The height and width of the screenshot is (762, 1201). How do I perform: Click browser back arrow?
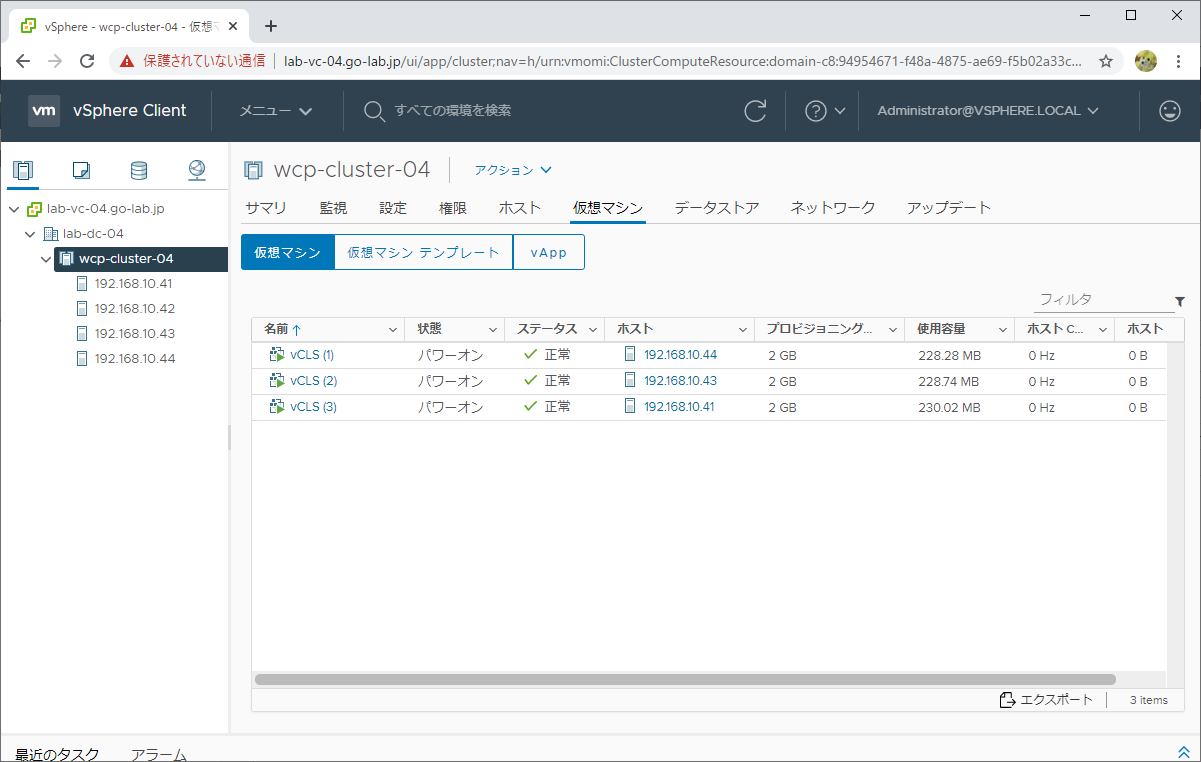(x=23, y=61)
